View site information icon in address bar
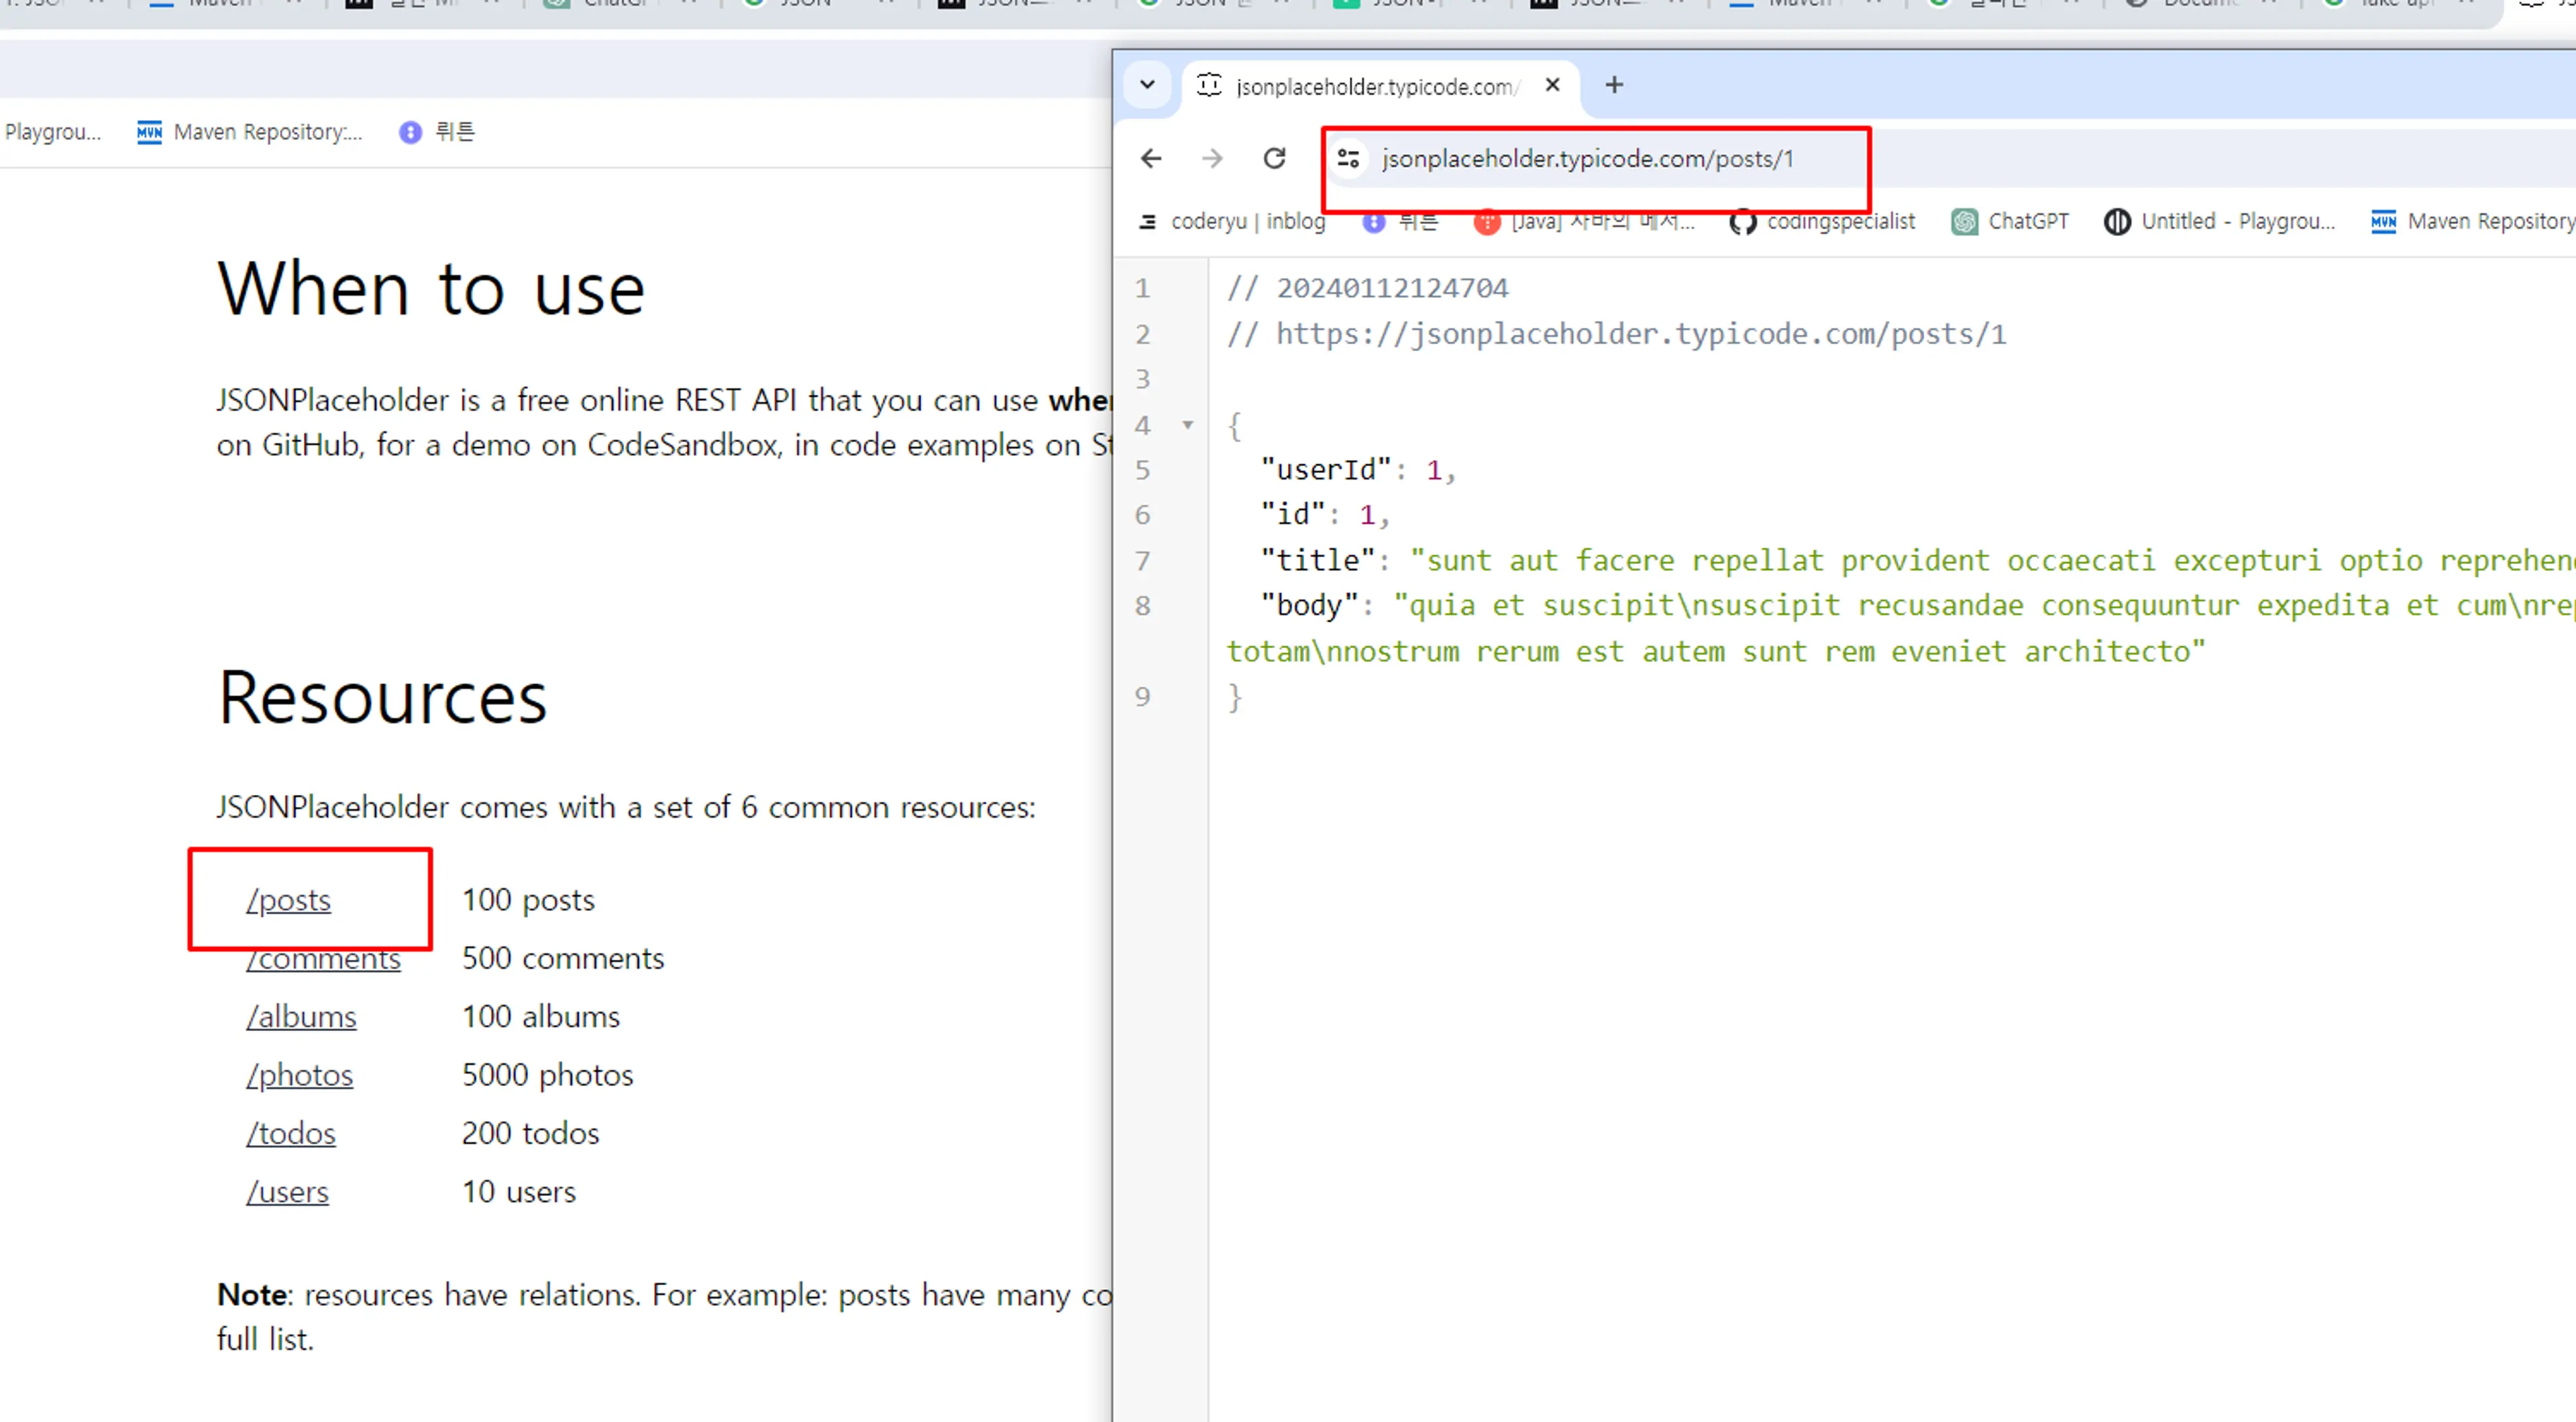Screen dimensions: 2576x1422 [x=1348, y=158]
